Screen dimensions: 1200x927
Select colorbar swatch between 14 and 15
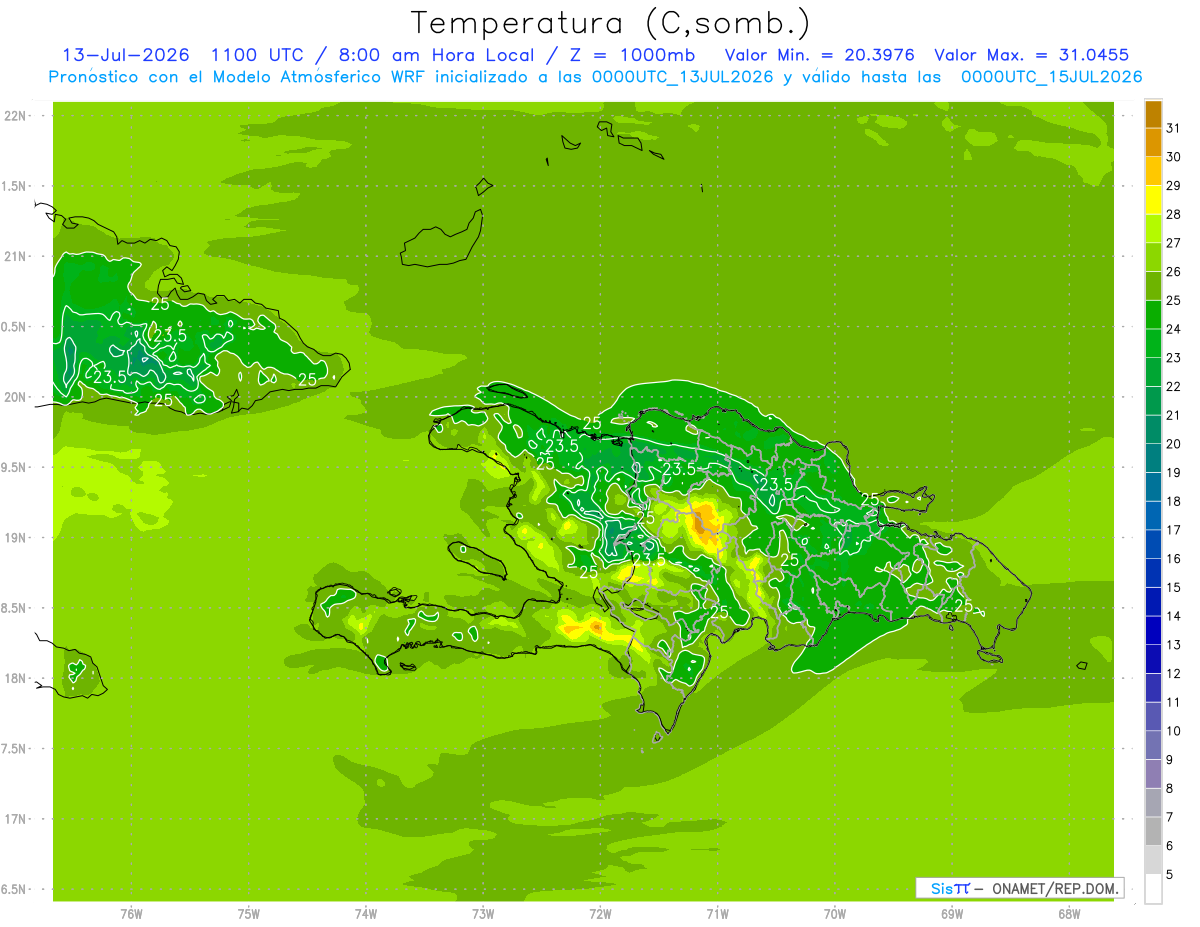click(1153, 601)
